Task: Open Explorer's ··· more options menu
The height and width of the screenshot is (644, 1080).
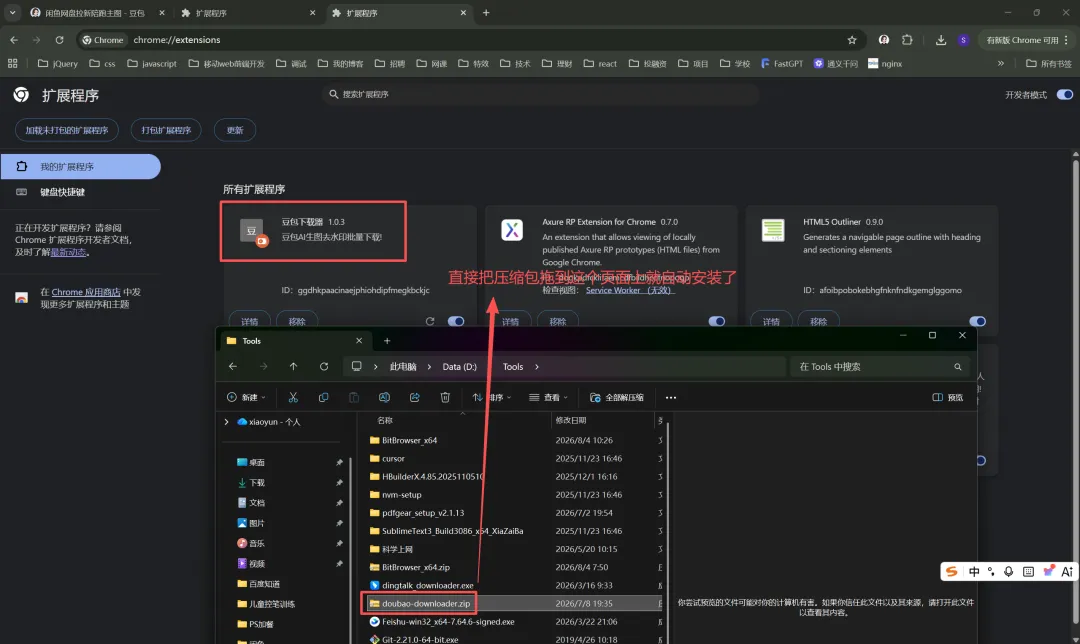Action: click(671, 397)
